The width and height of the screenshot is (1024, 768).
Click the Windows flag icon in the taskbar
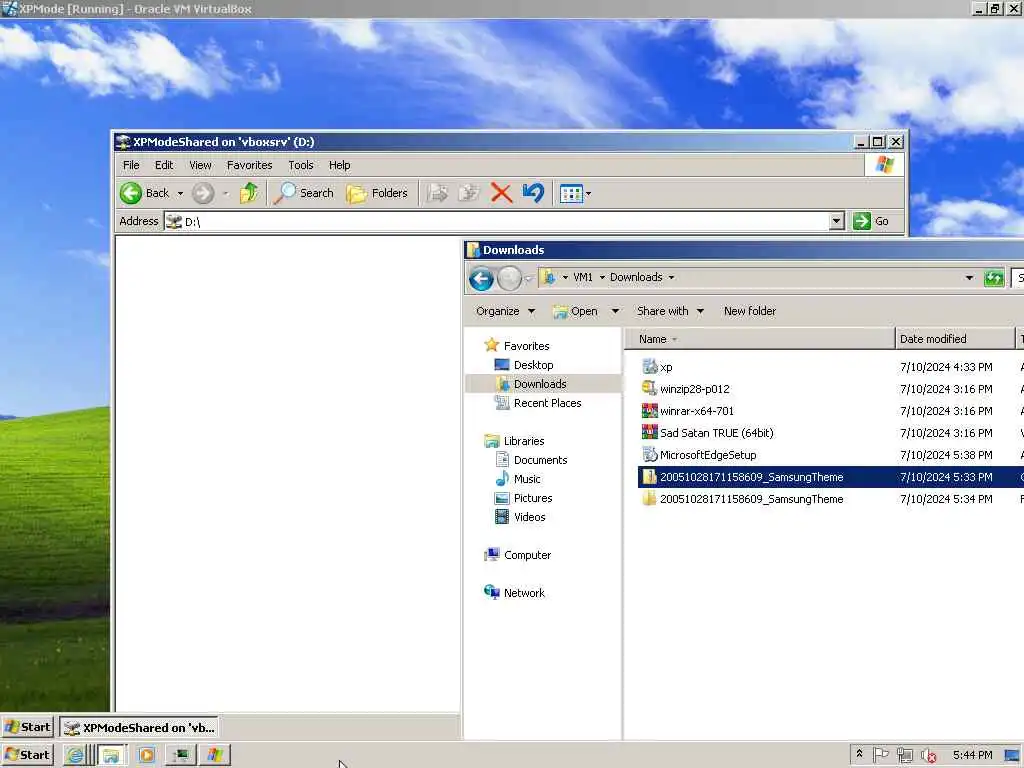click(216, 756)
